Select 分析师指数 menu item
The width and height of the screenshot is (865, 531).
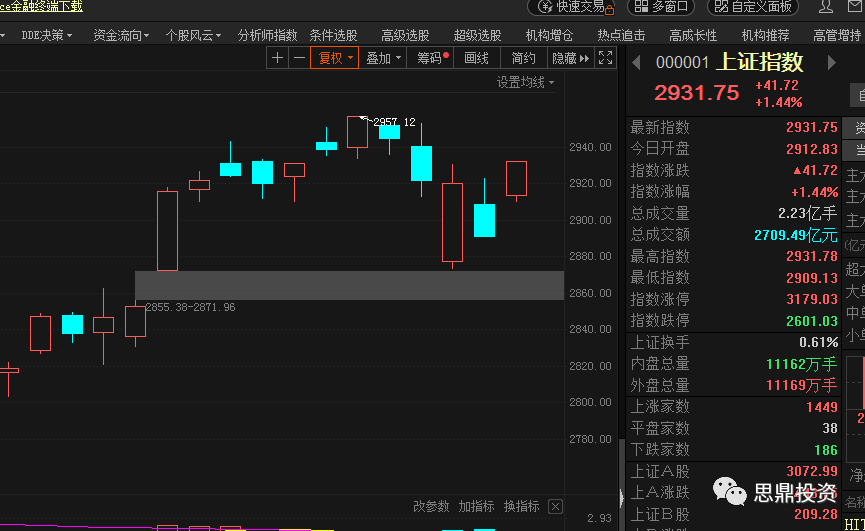tap(267, 35)
